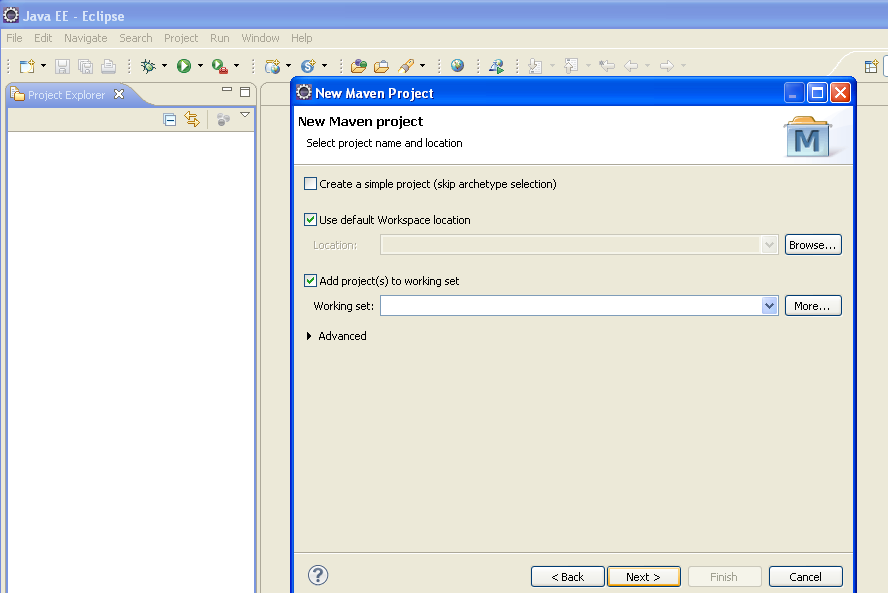Launch Debug with the bug icon
Screen dimensions: 892x597
click(148, 66)
